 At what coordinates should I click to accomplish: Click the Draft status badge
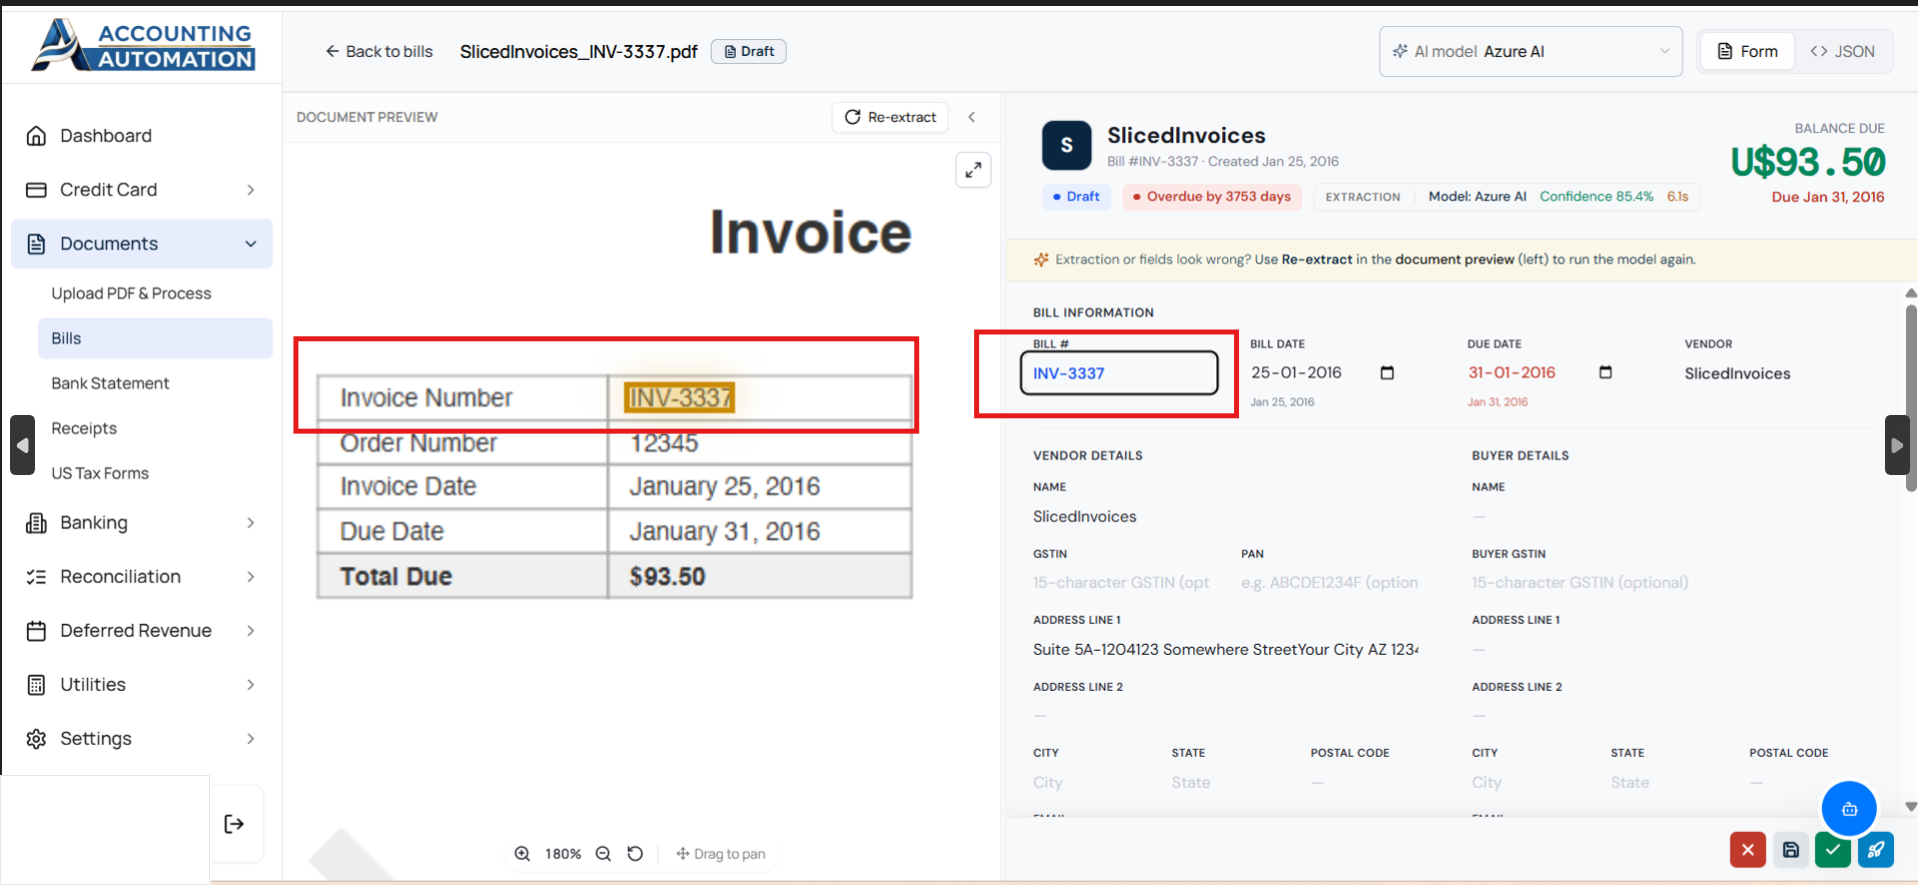point(748,51)
